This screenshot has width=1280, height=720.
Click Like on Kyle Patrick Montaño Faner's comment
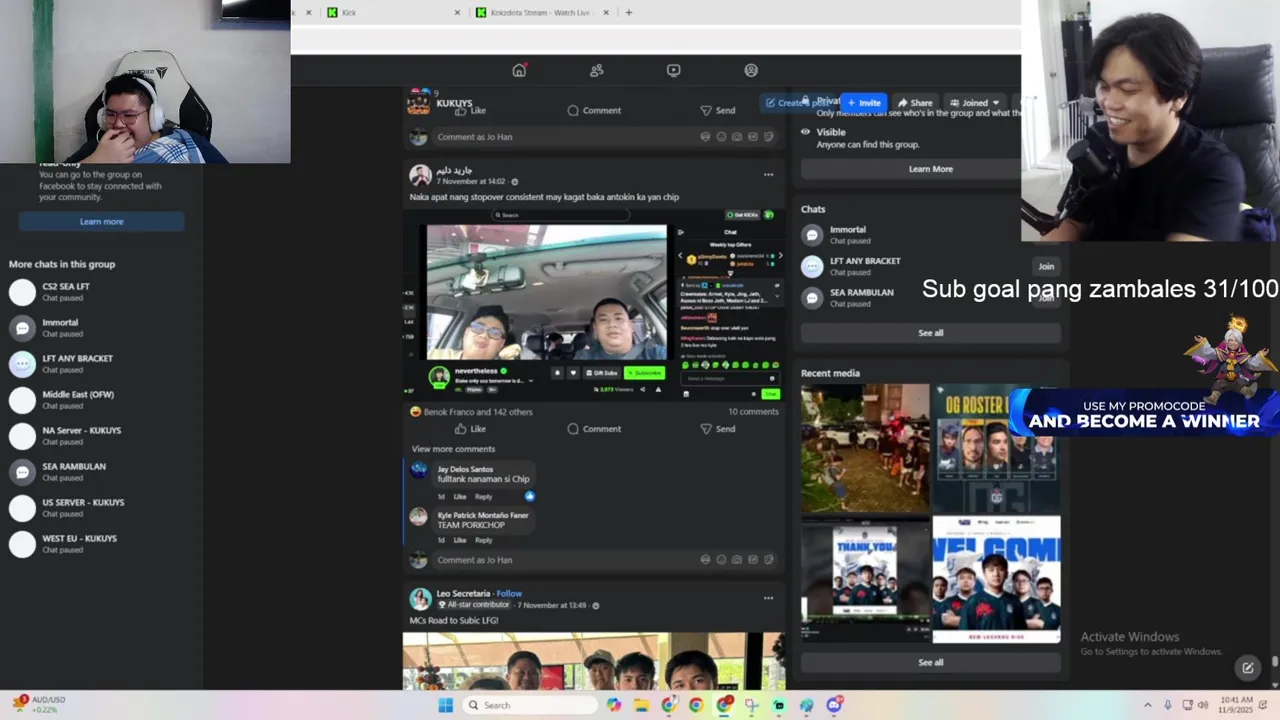460,540
